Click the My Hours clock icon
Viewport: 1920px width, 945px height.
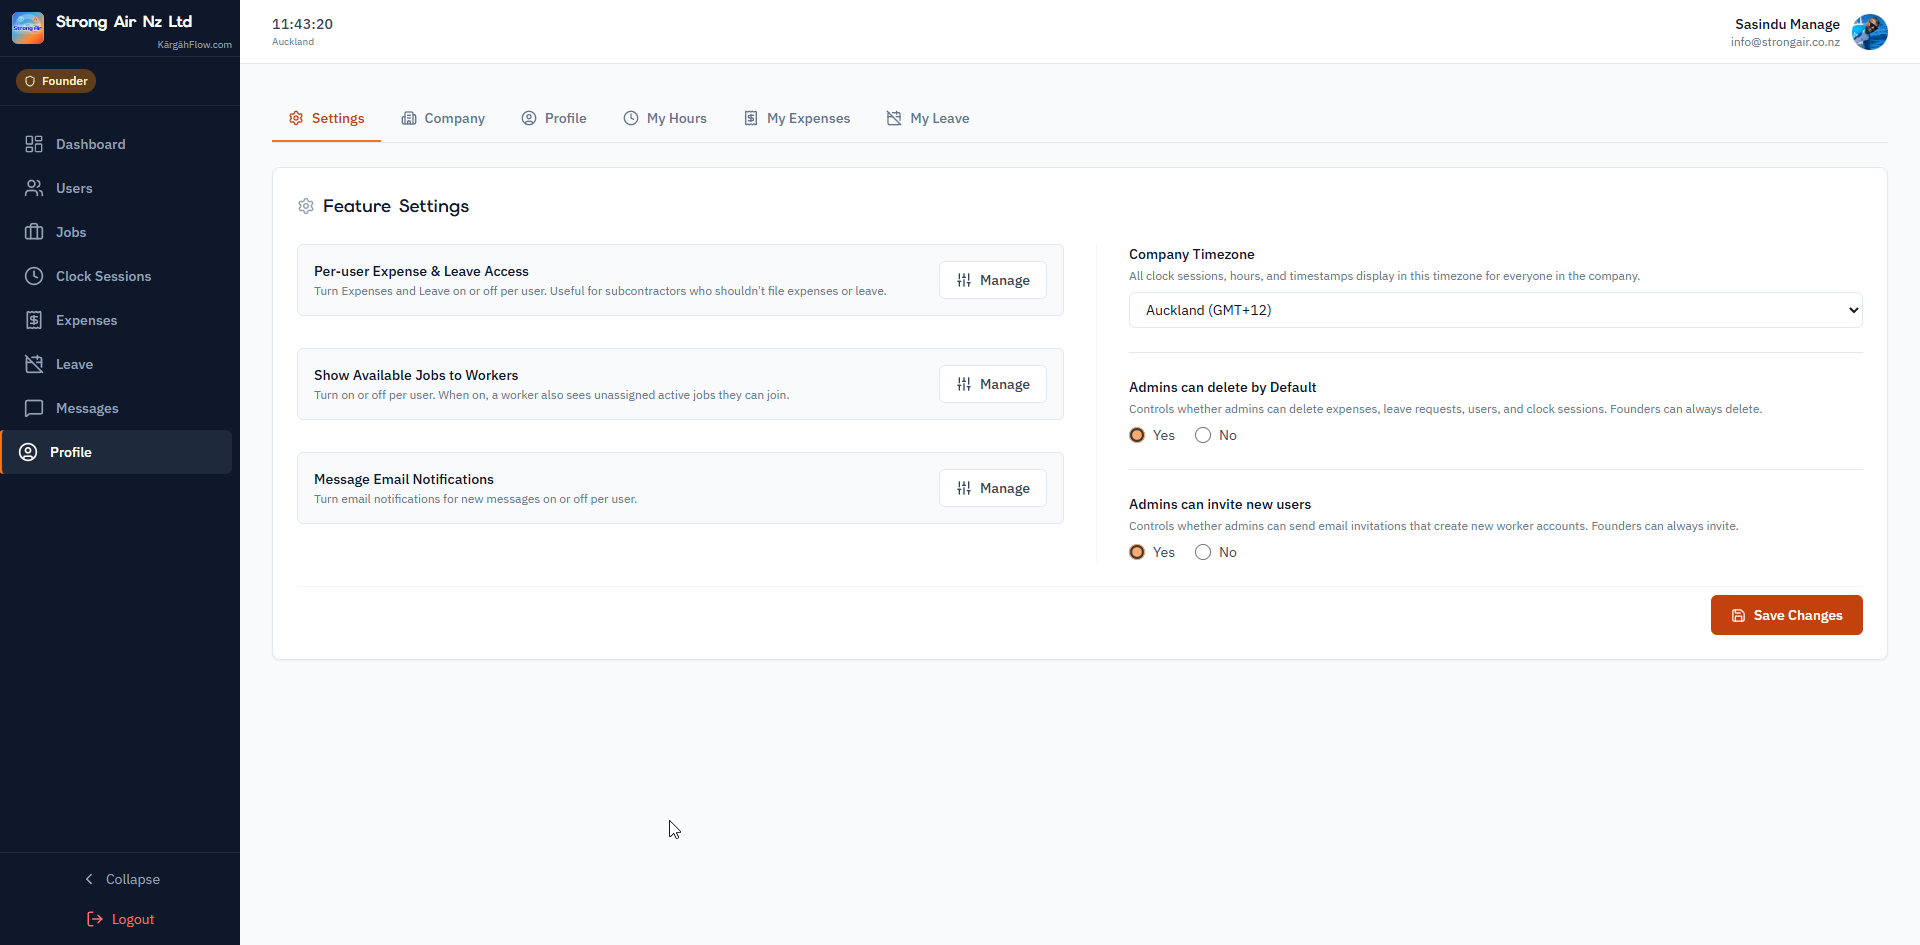pyautogui.click(x=631, y=118)
